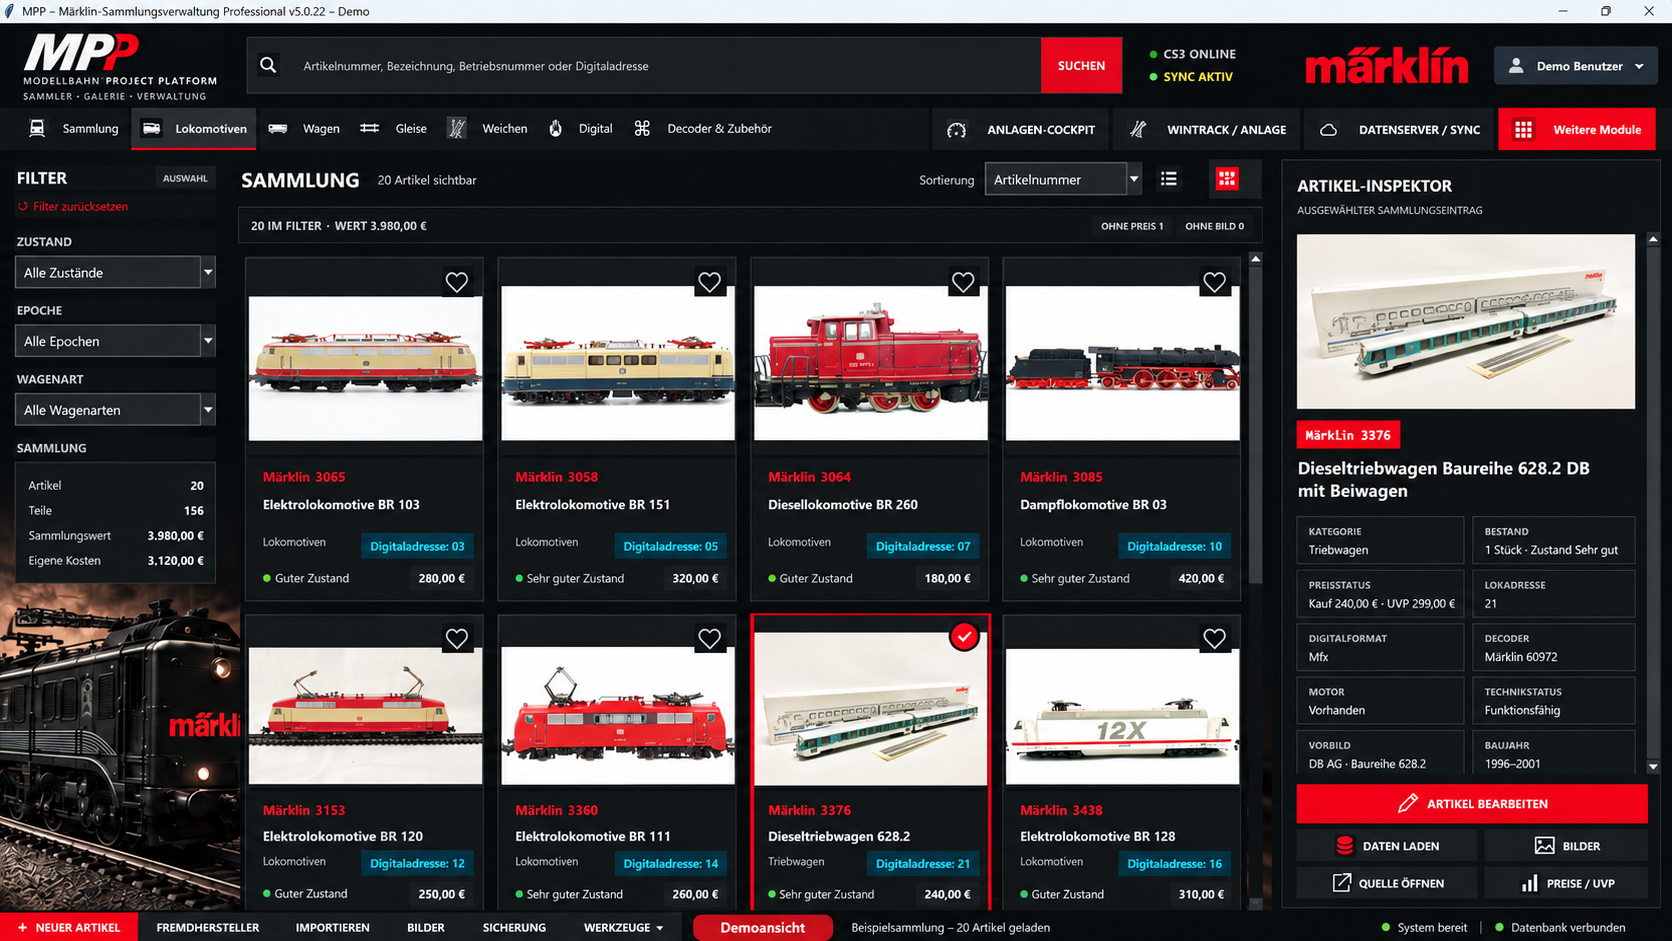Viewport: 1672px width, 941px height.
Task: Open the Werkzeuge menu
Action: (624, 927)
